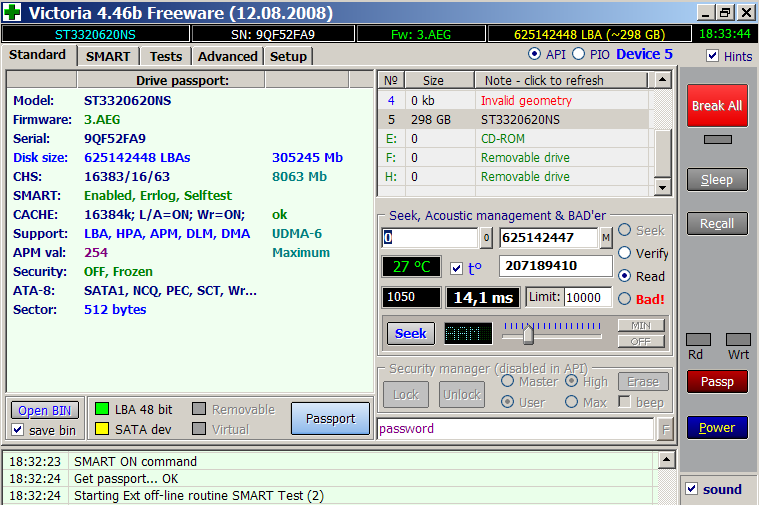
Task: Click the indicator below Break All
Action: click(717, 139)
